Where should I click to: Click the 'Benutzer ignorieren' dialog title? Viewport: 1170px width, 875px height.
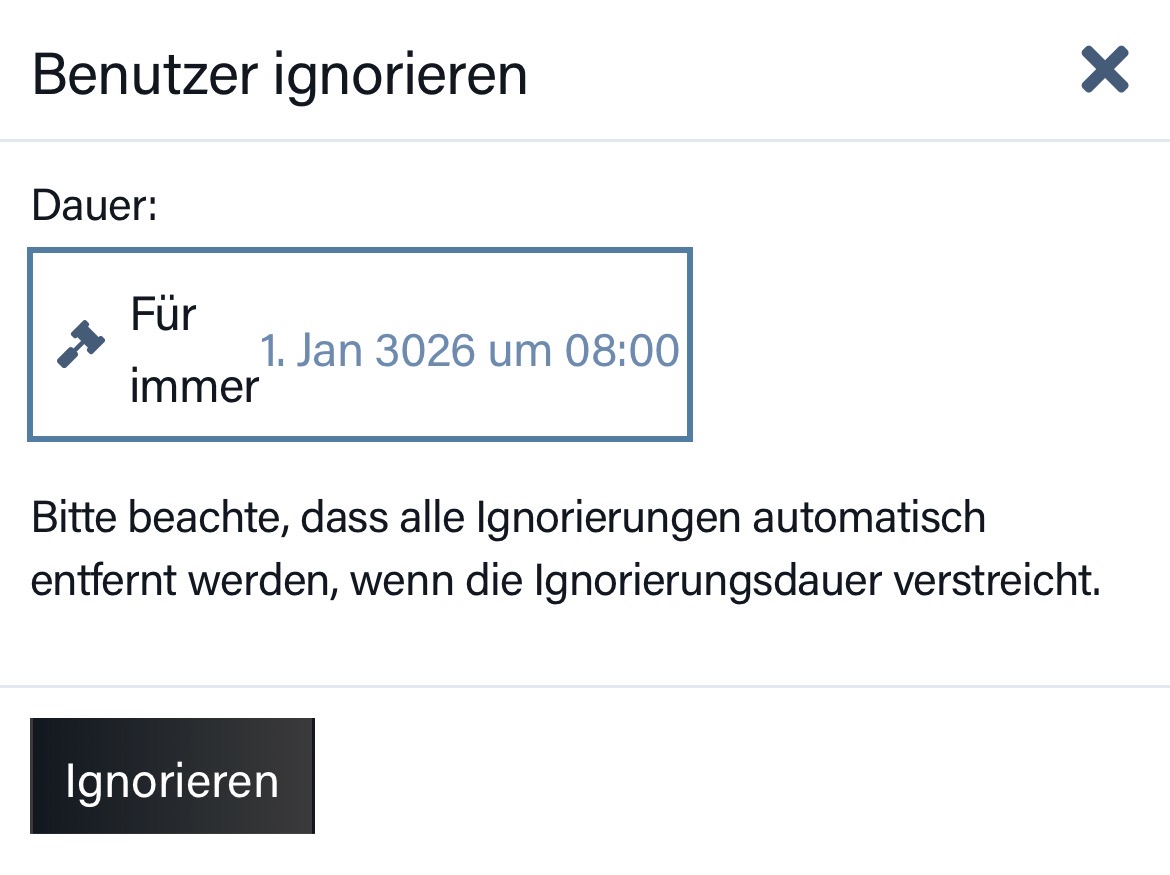point(280,75)
